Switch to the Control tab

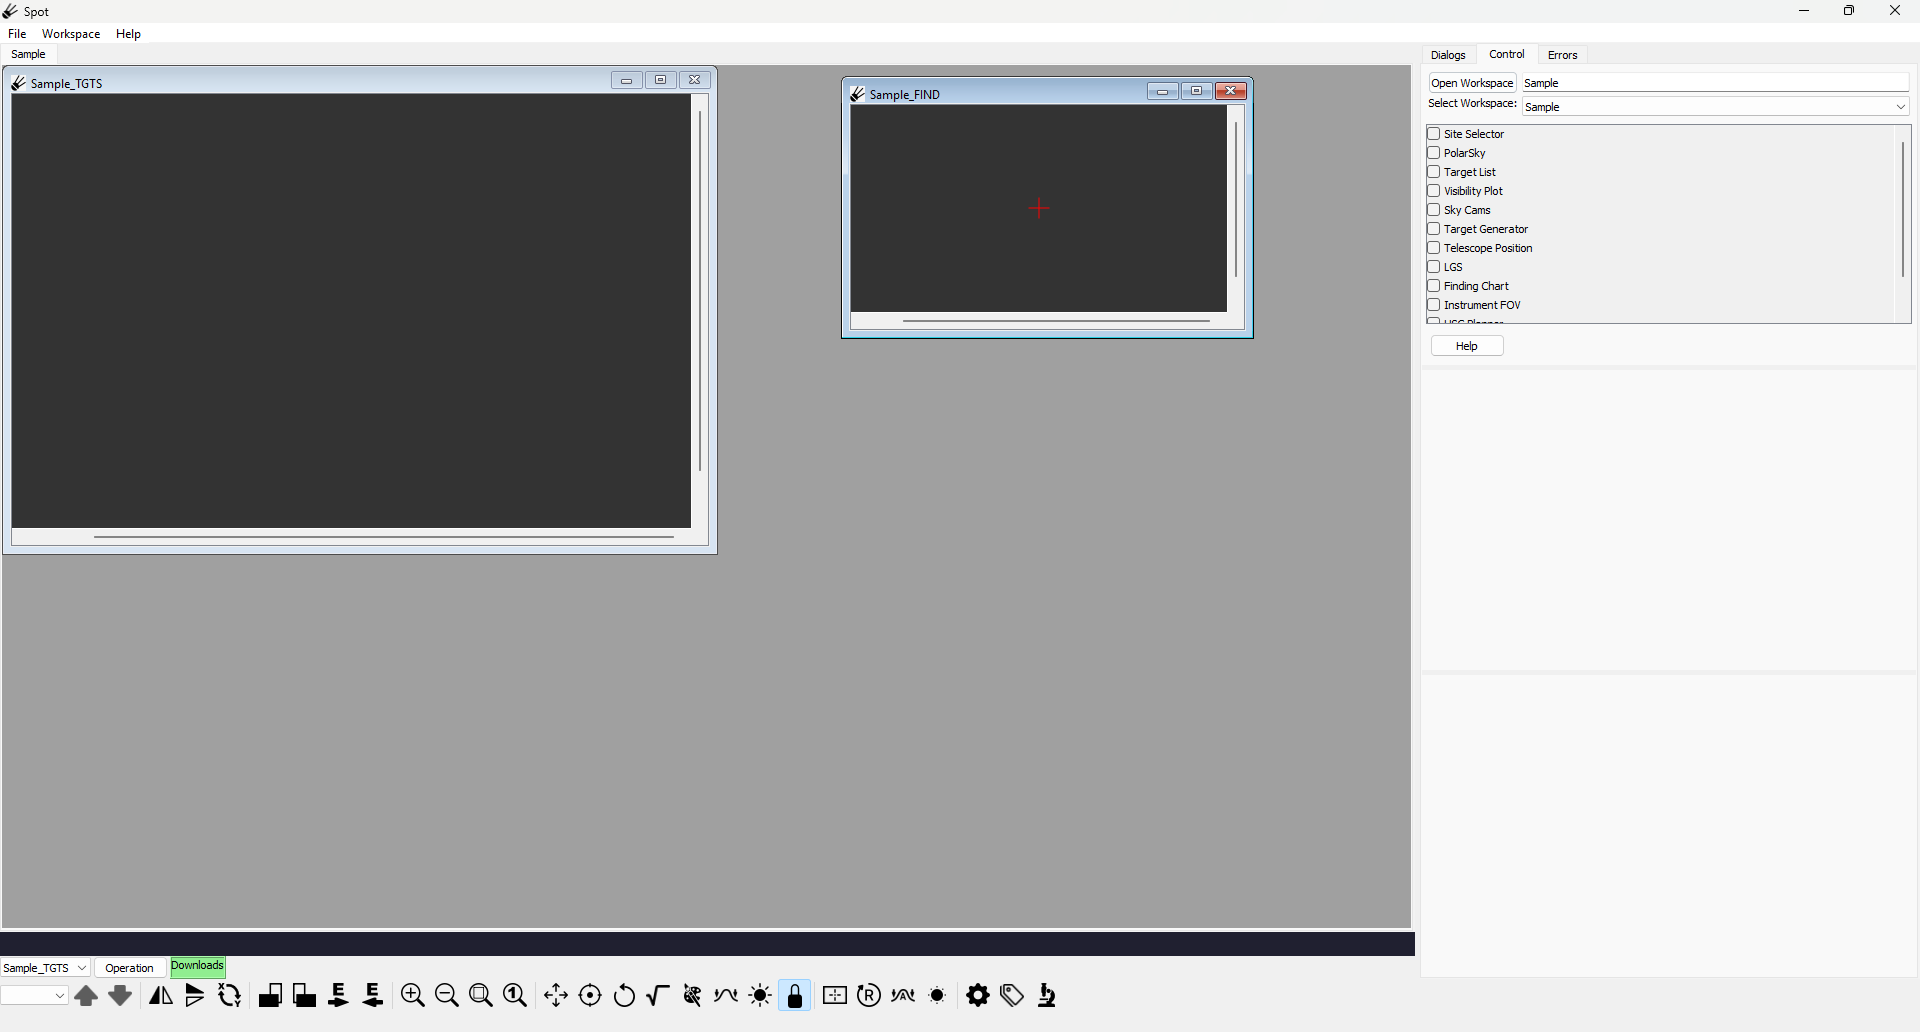[1506, 55]
